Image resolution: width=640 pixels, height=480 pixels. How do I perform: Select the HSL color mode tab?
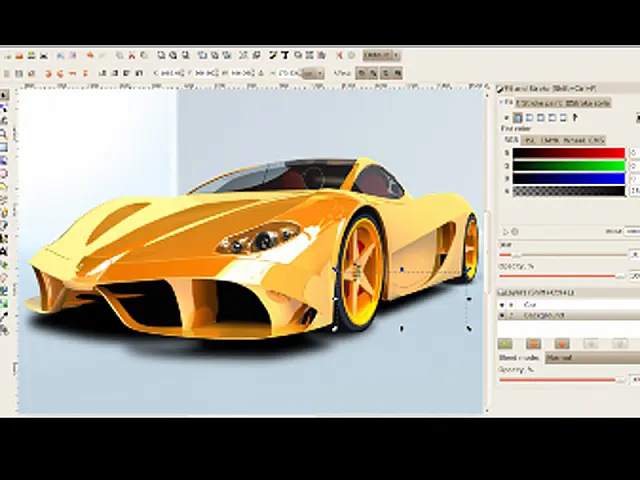pos(529,140)
